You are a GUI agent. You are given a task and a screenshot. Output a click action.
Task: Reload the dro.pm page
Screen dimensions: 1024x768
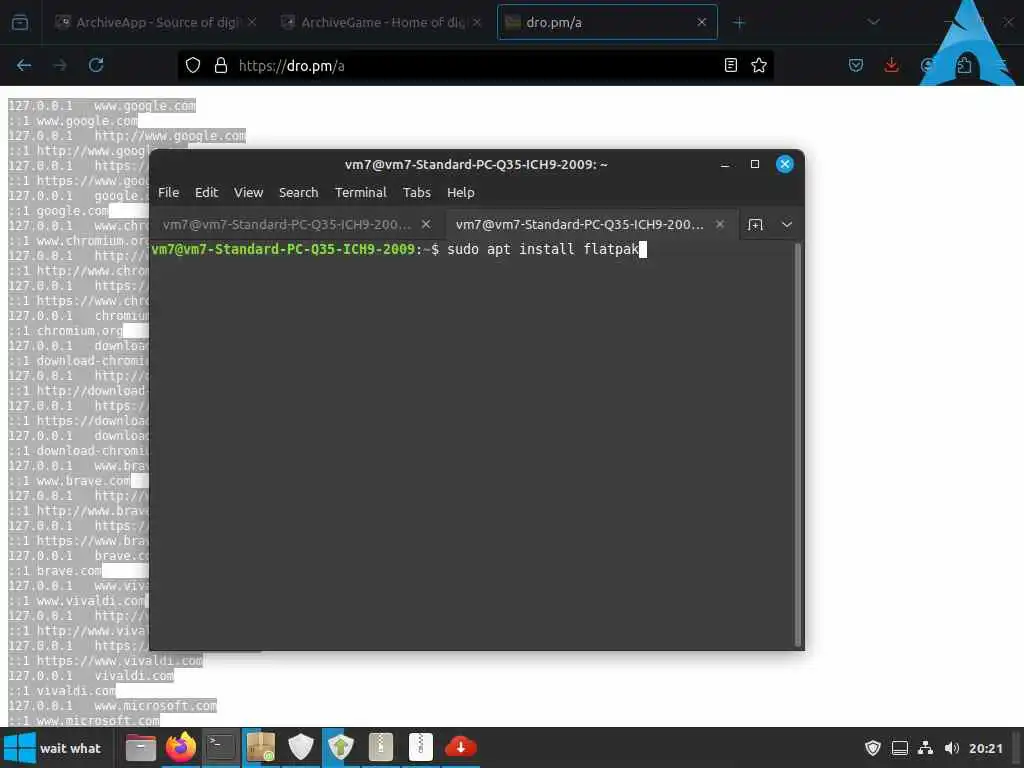click(x=96, y=65)
